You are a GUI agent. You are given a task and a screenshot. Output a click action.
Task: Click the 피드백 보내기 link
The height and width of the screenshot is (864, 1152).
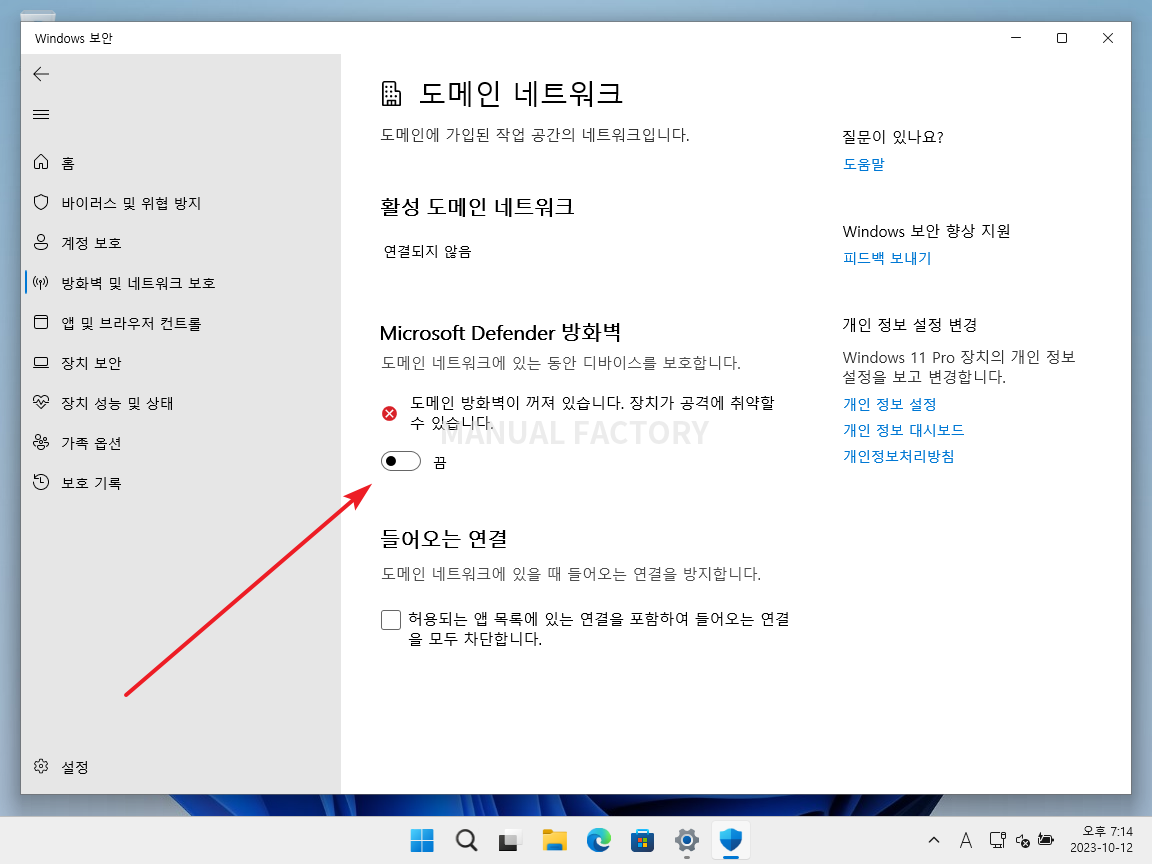pos(887,258)
